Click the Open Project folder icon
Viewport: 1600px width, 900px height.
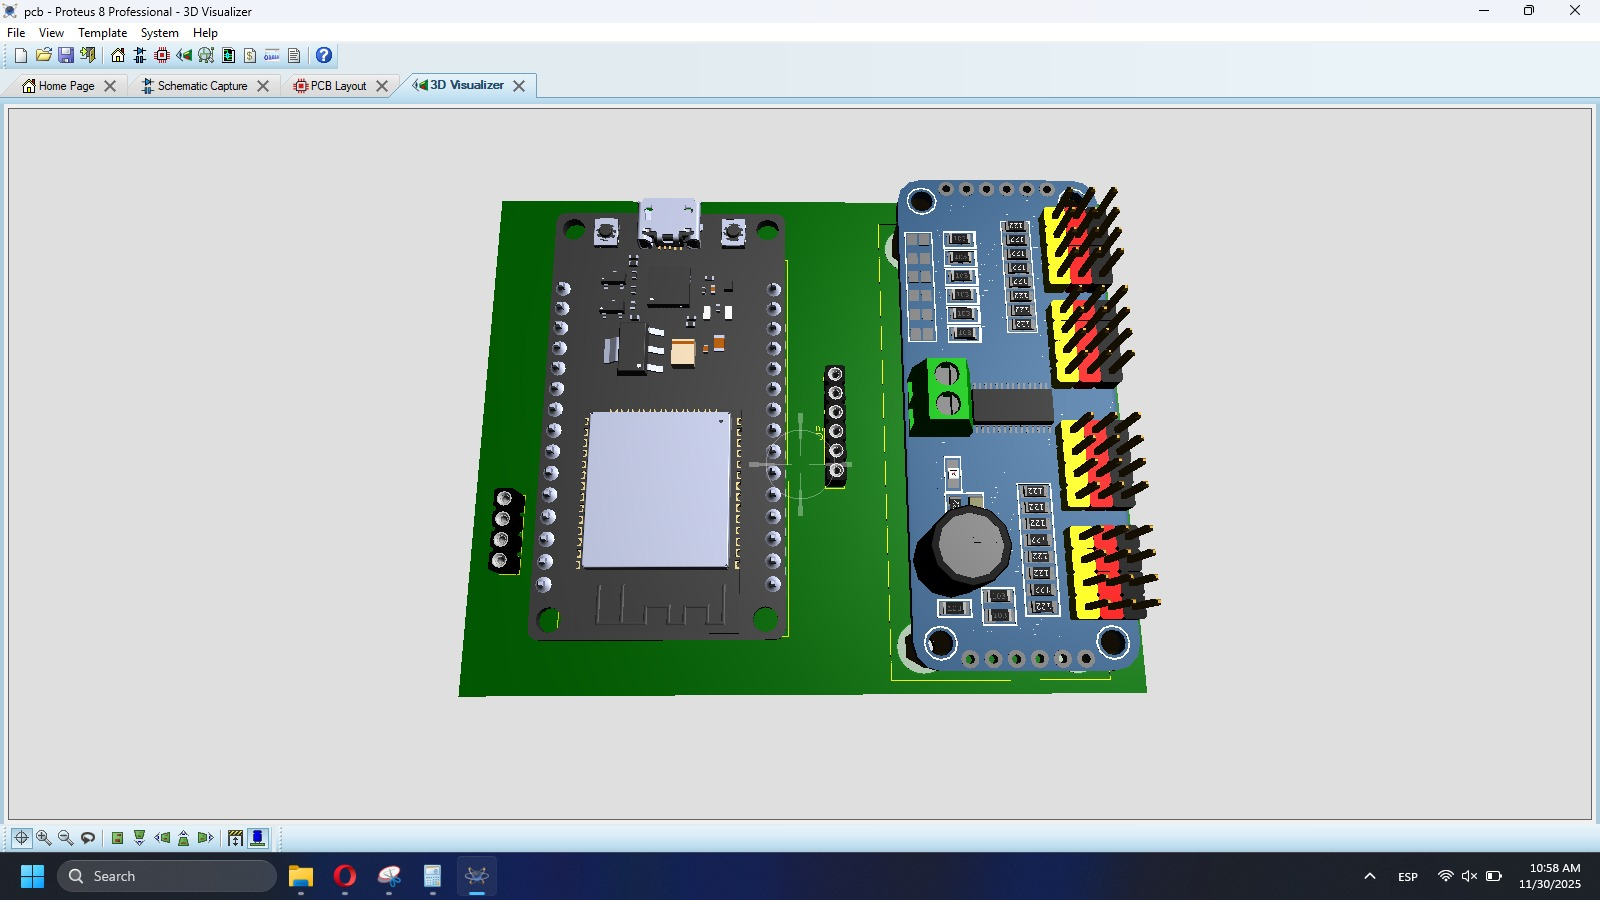coord(44,56)
